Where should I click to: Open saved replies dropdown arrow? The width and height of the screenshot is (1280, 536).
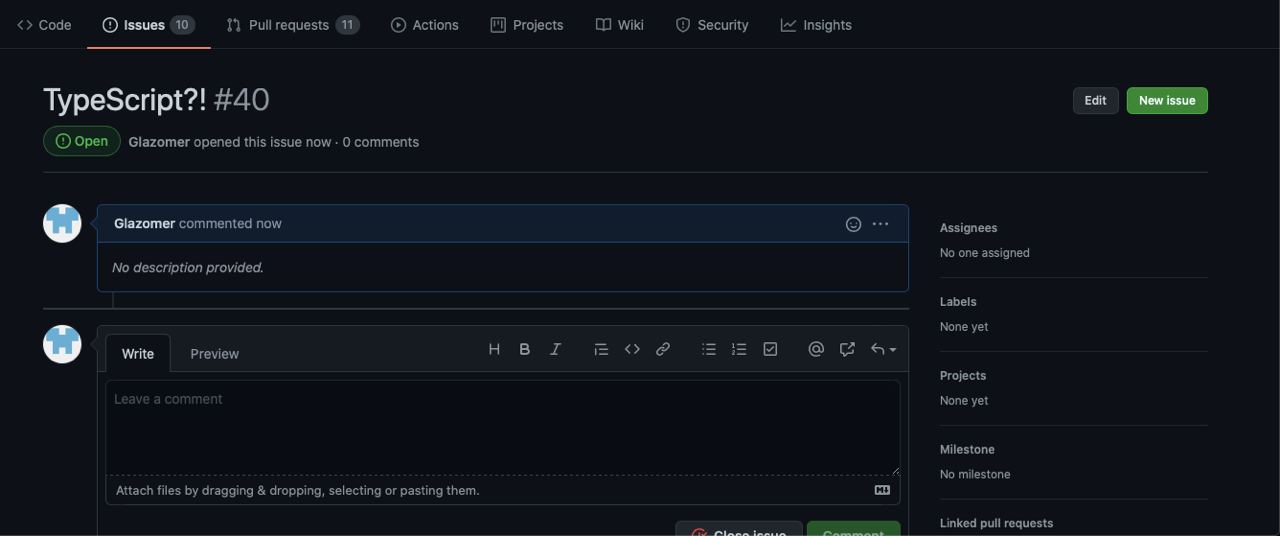[x=883, y=349]
